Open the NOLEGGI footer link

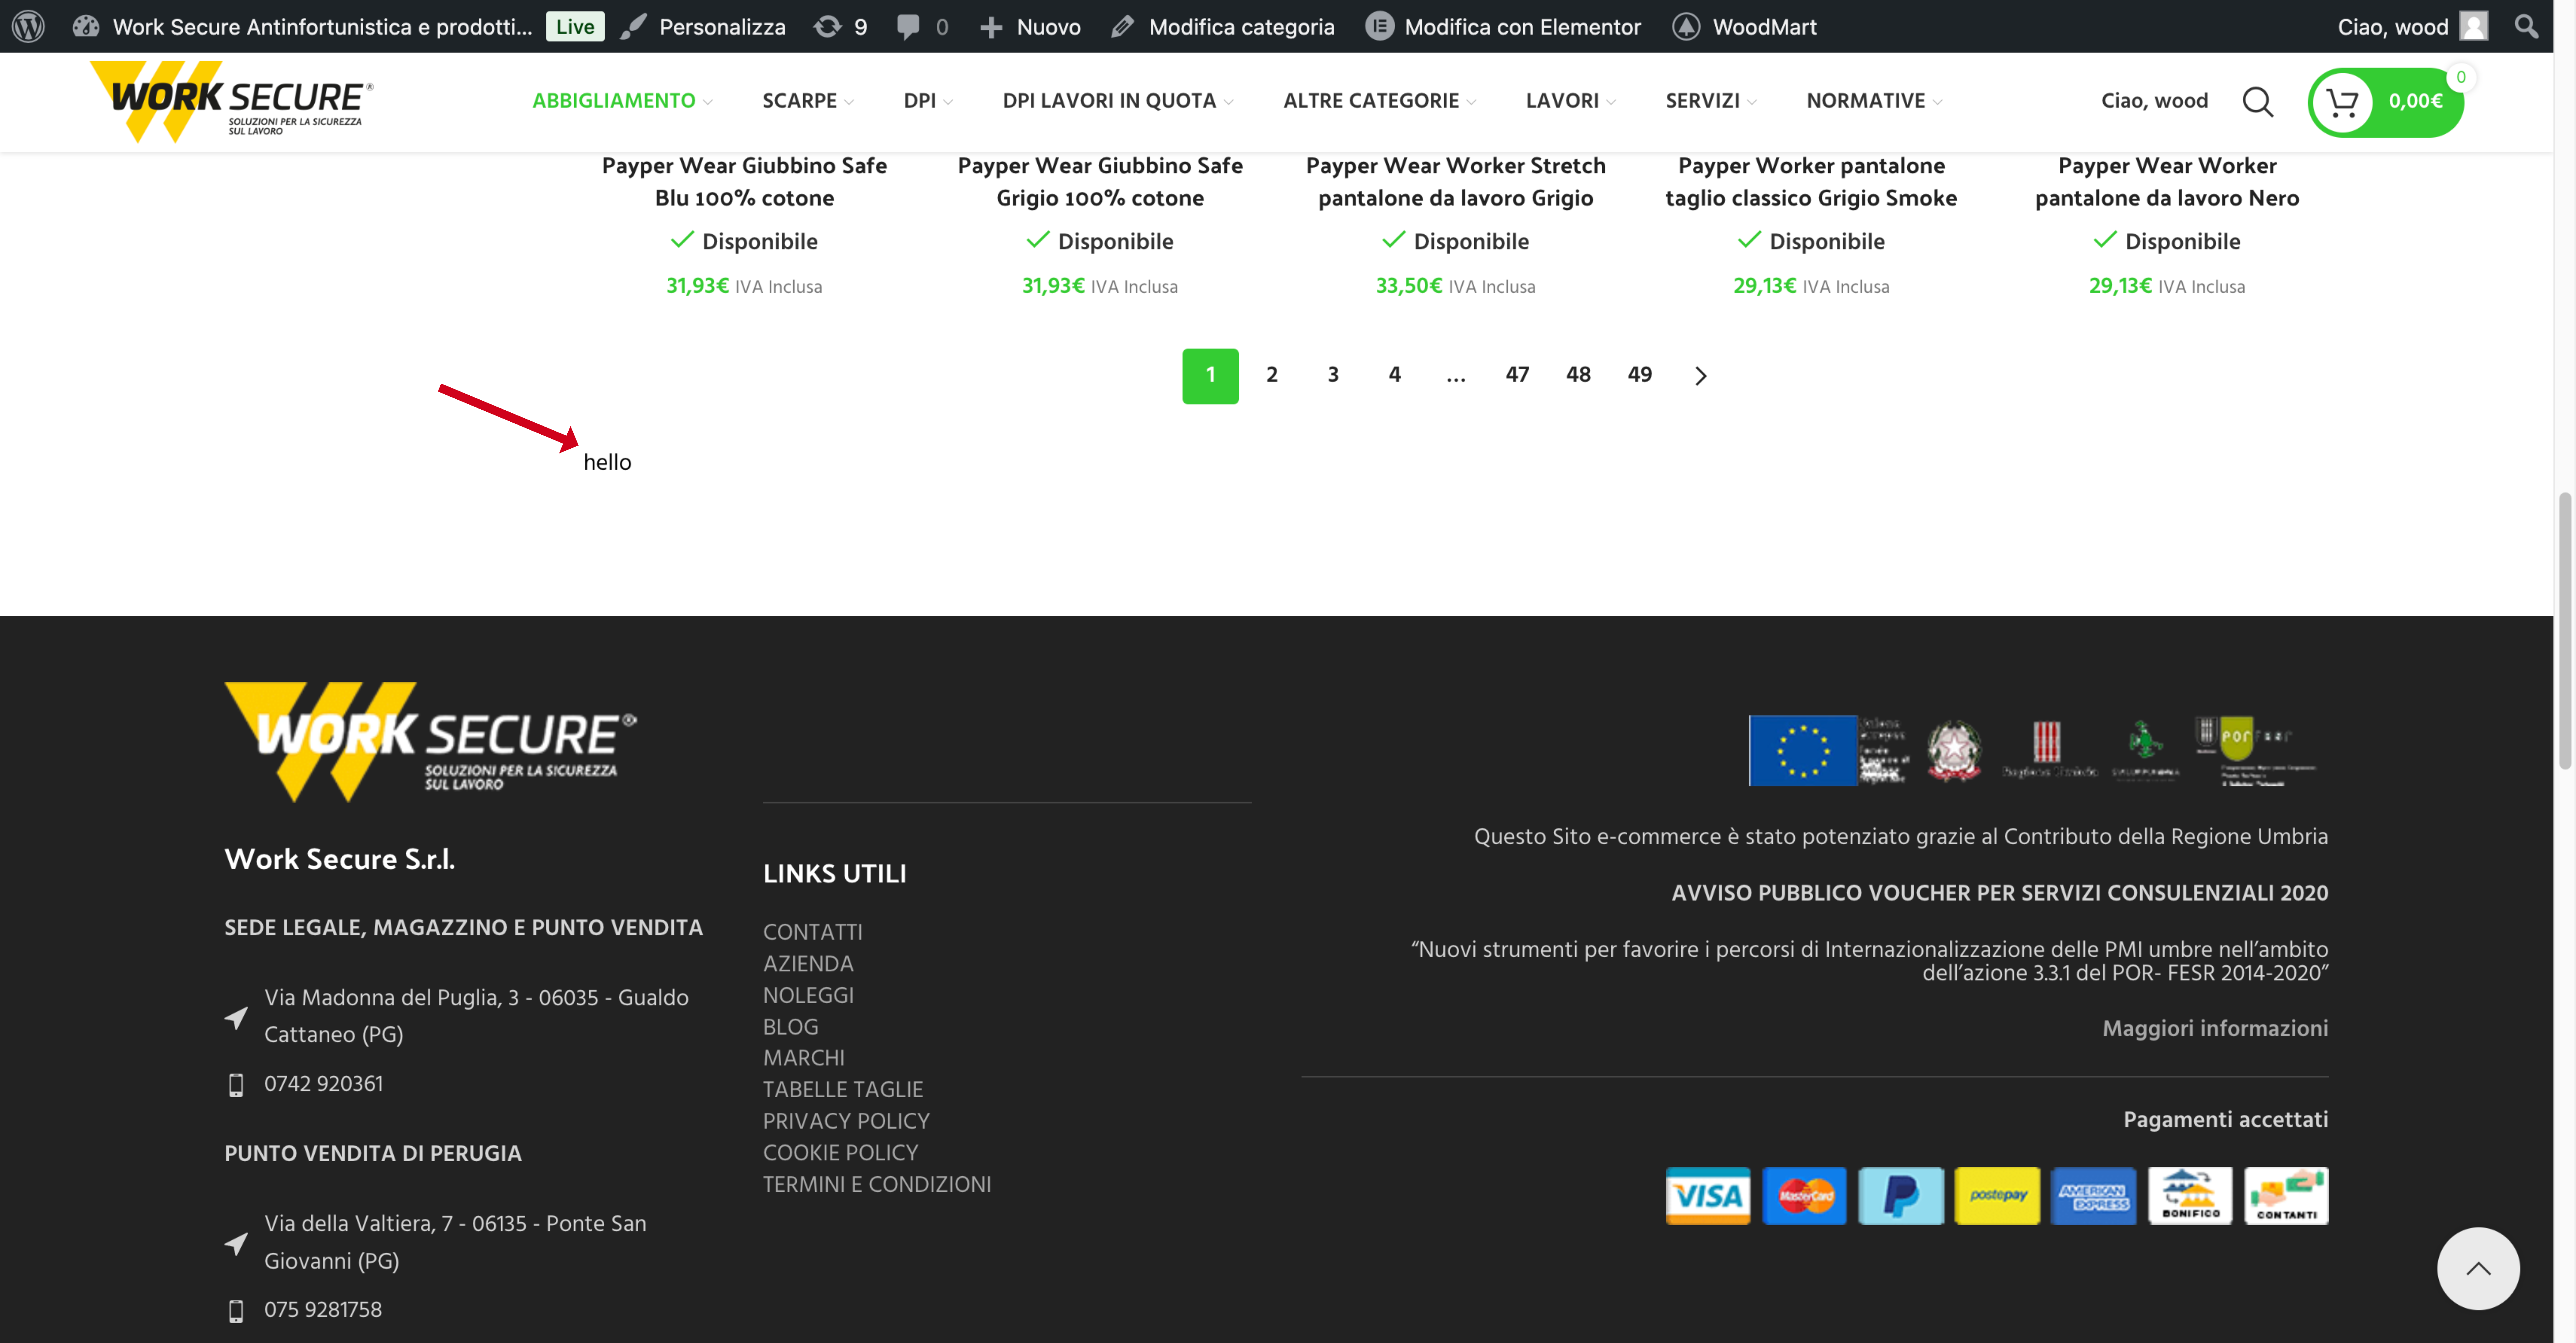(808, 996)
